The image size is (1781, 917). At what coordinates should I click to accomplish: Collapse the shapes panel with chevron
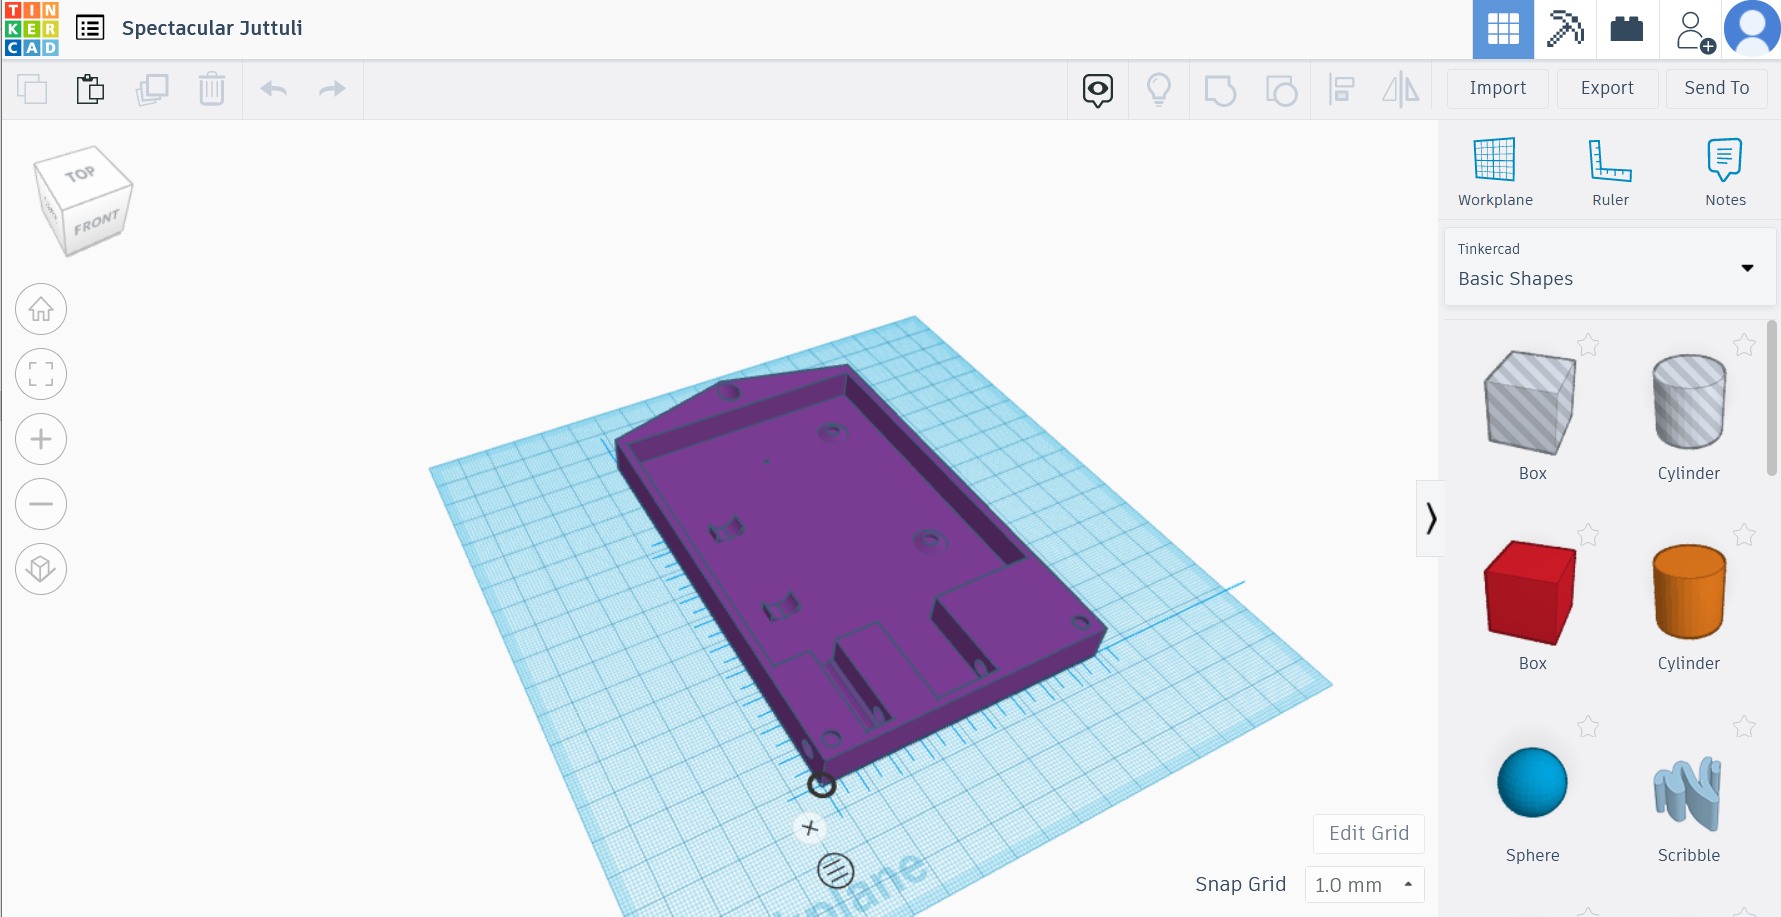point(1431,518)
